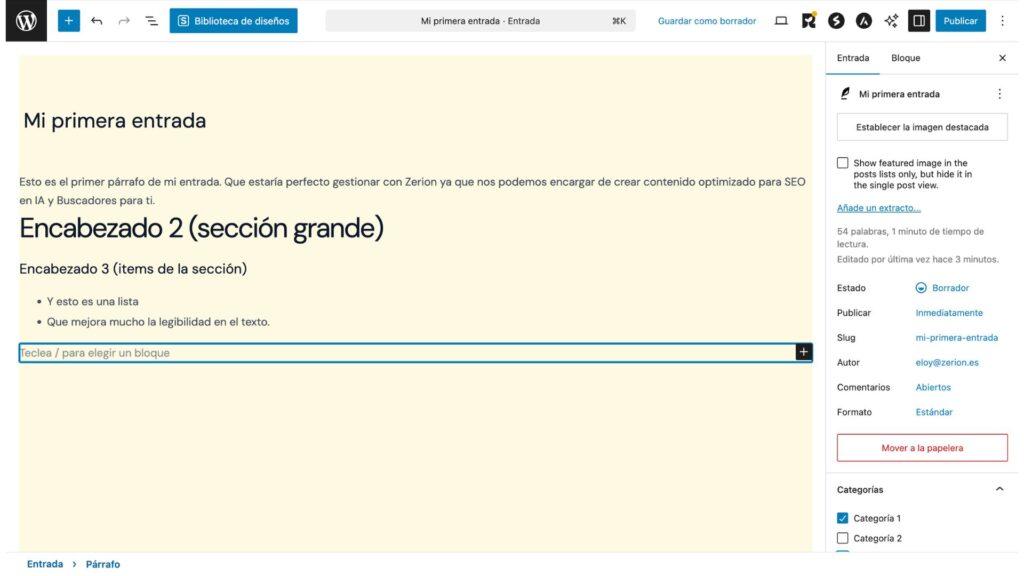Screen dimensions: 1024x576
Task: Open the Astra settings icon
Action: click(x=863, y=21)
